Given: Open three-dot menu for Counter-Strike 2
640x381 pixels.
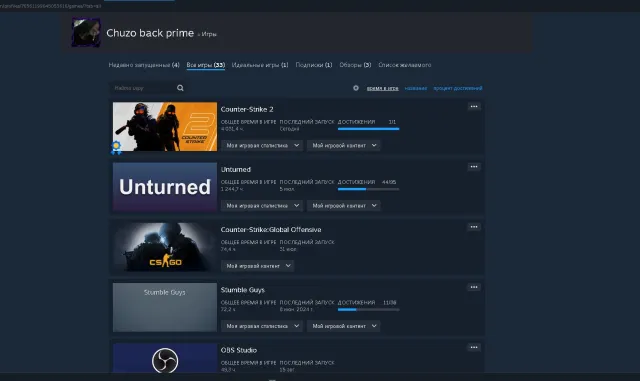Looking at the screenshot, I should [474, 107].
